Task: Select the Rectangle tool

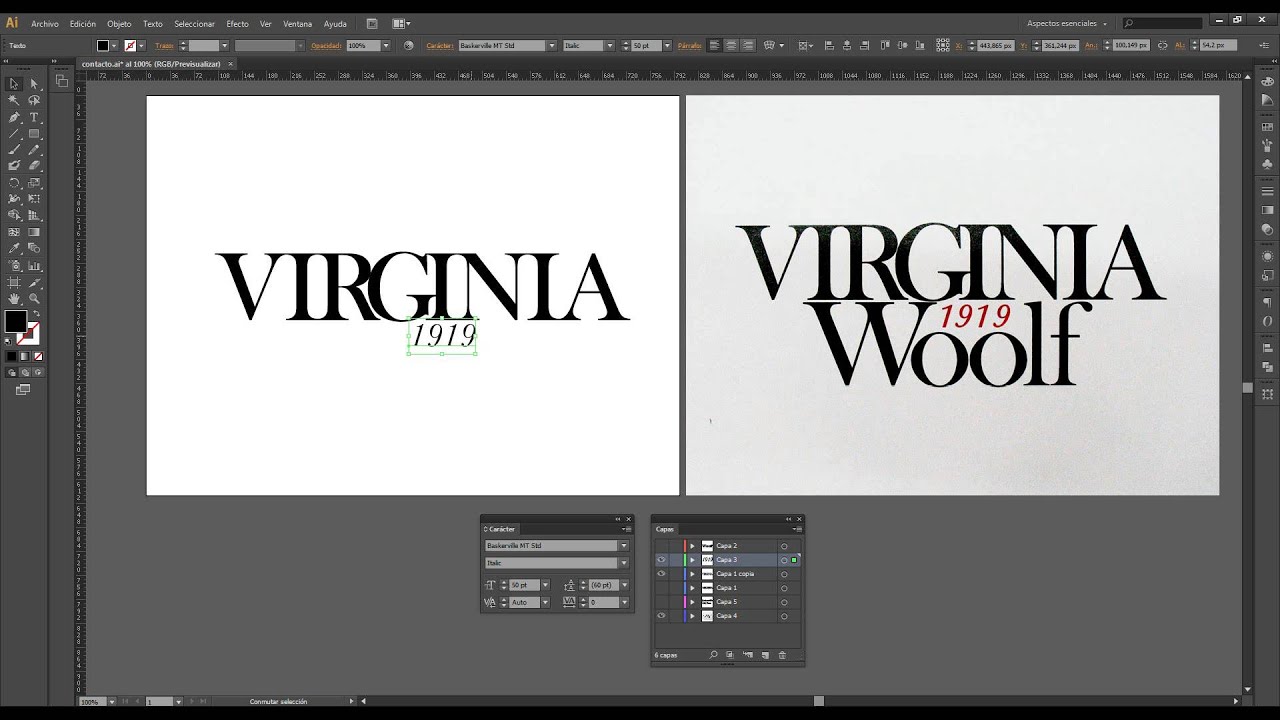Action: pos(34,133)
